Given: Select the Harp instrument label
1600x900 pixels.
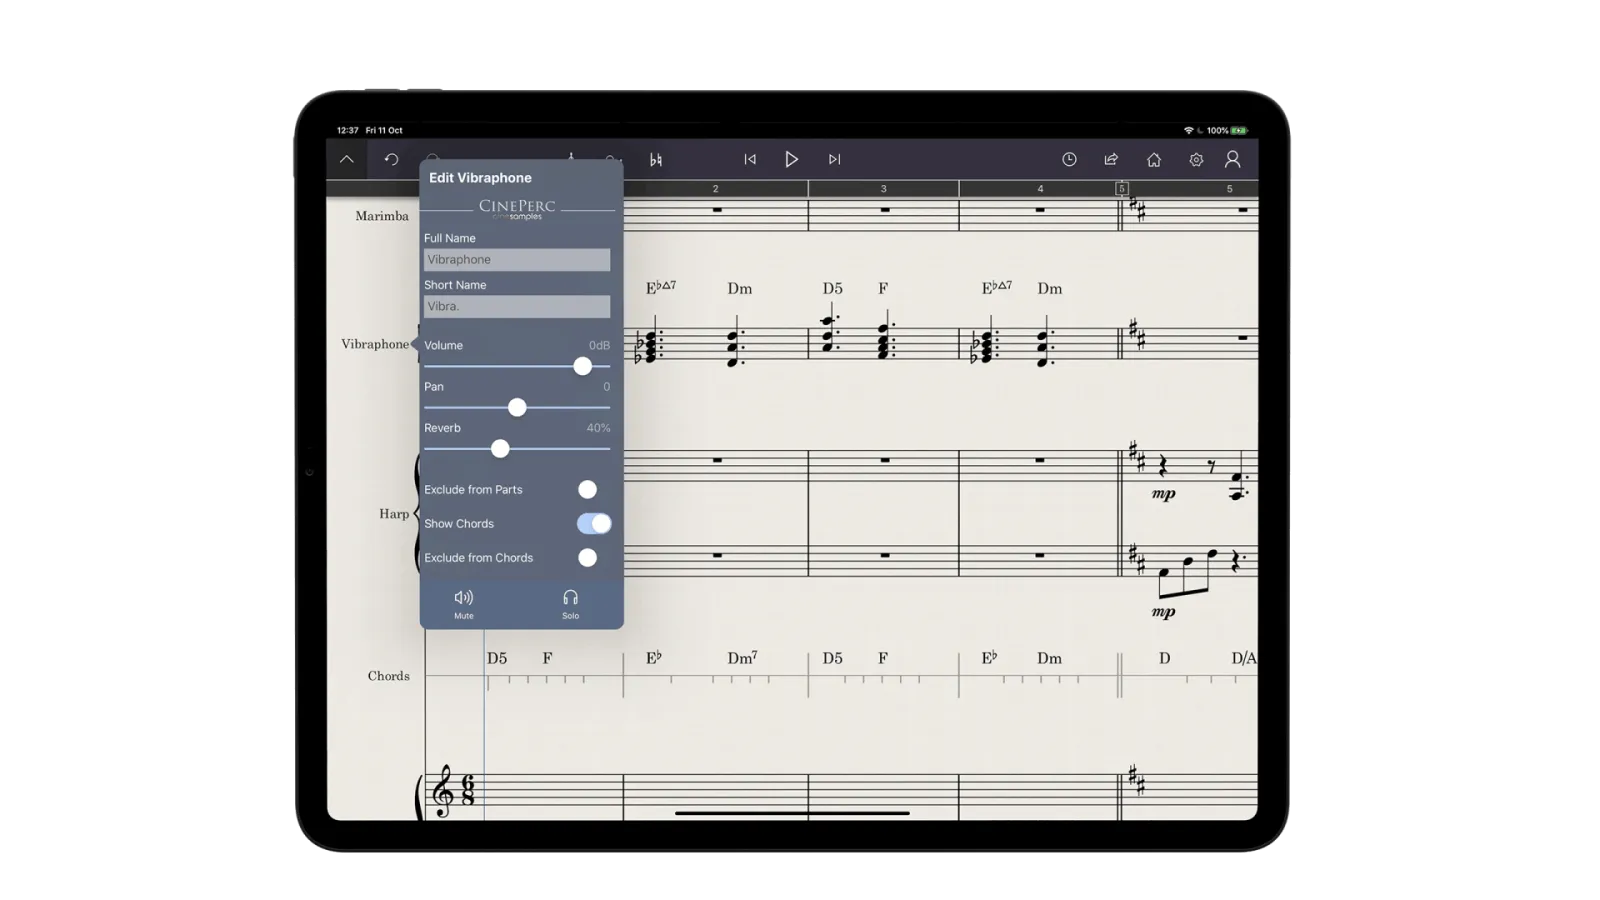Looking at the screenshot, I should [394, 514].
